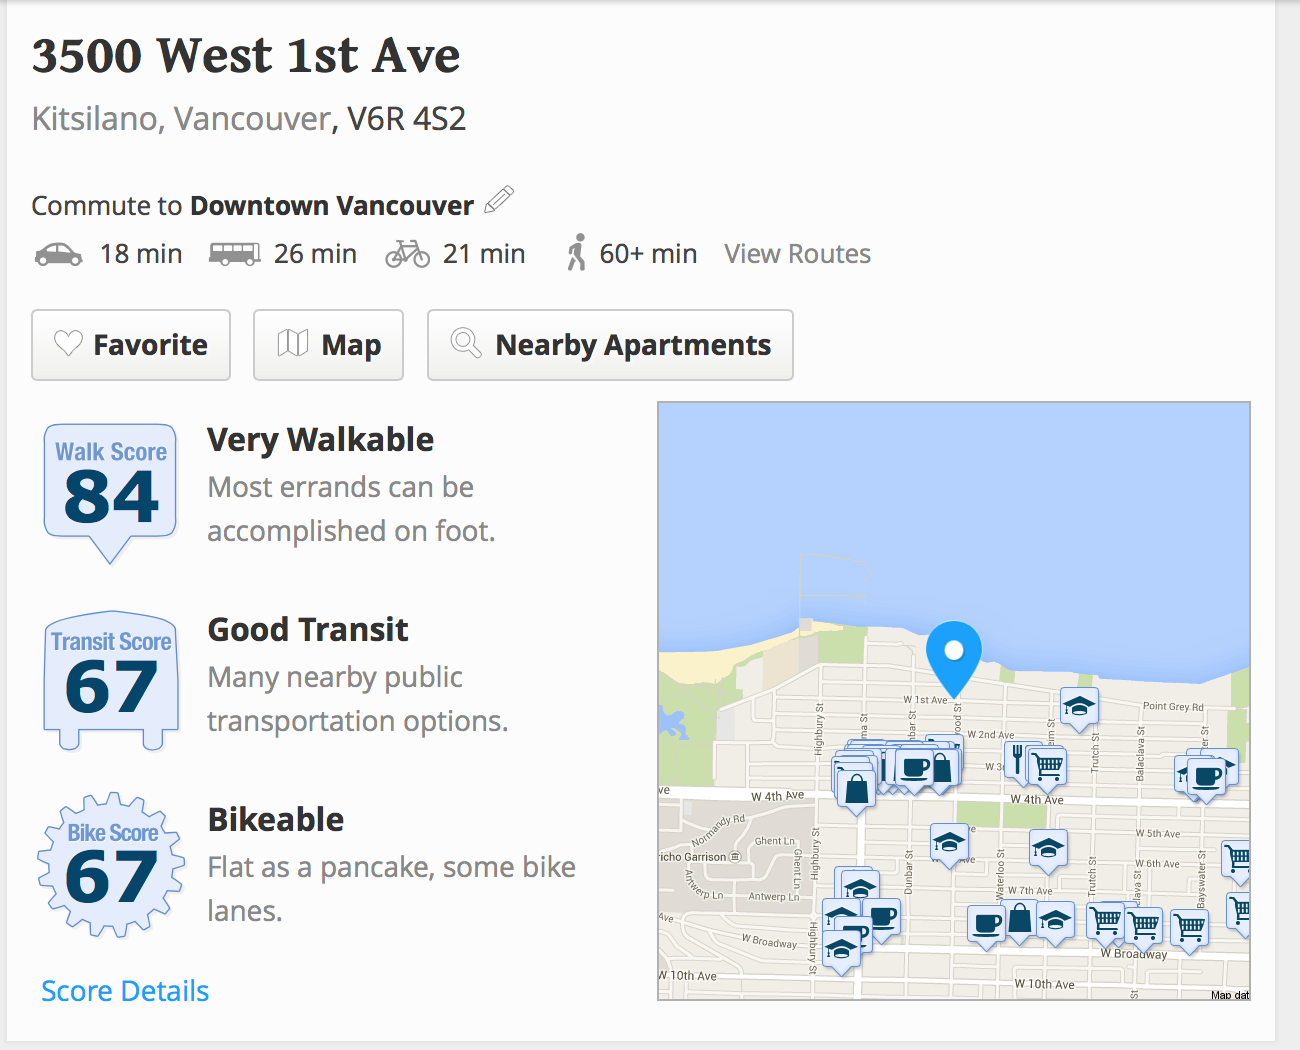The image size is (1300, 1050).
Task: Click the bicycle commute icon
Action: [408, 254]
